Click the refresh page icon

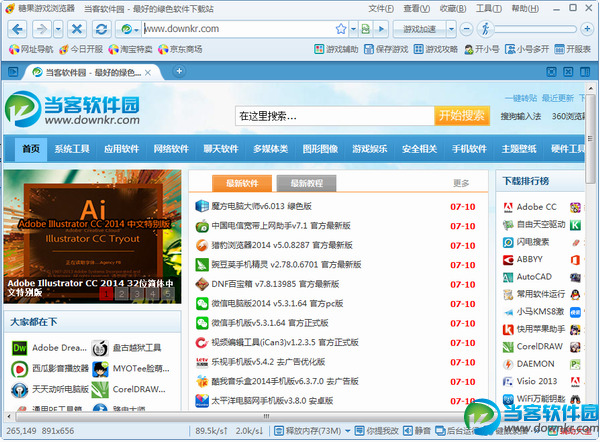(x=99, y=28)
